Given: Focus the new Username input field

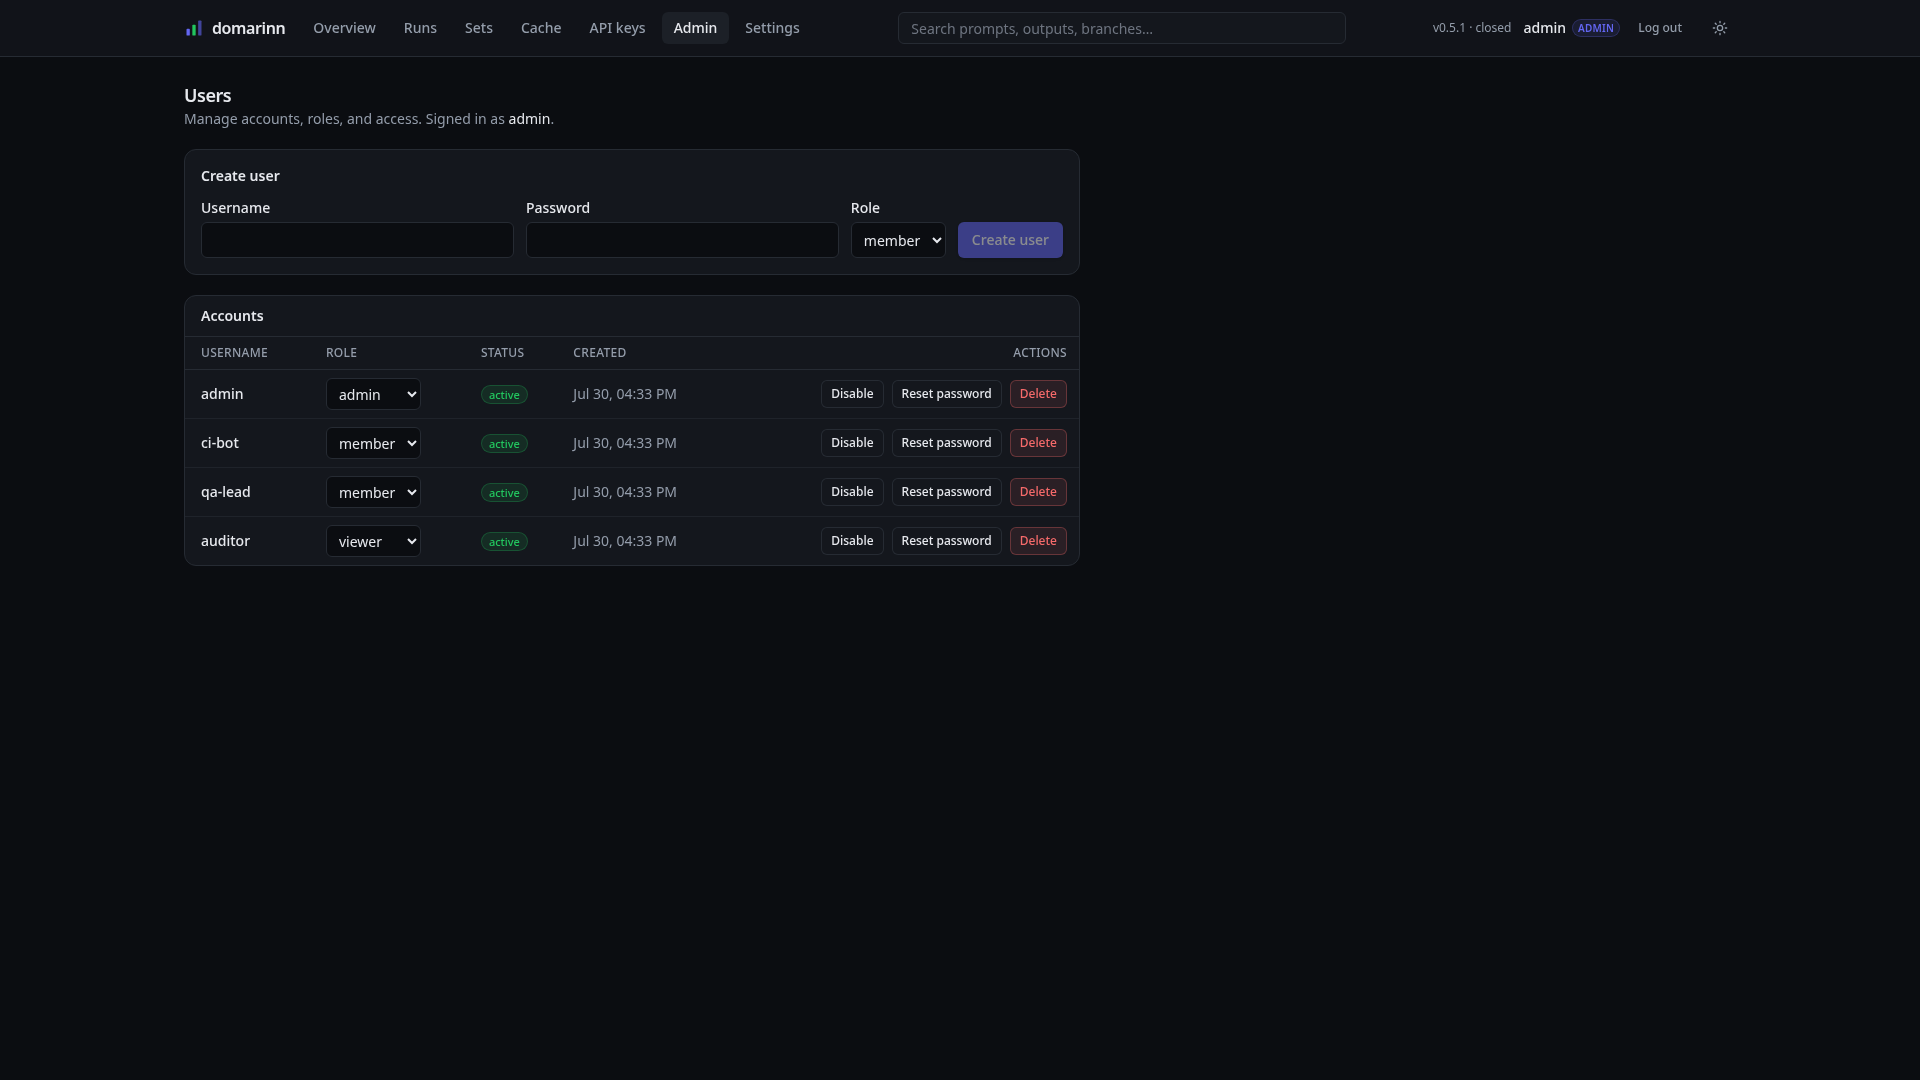Looking at the screenshot, I should [x=357, y=240].
